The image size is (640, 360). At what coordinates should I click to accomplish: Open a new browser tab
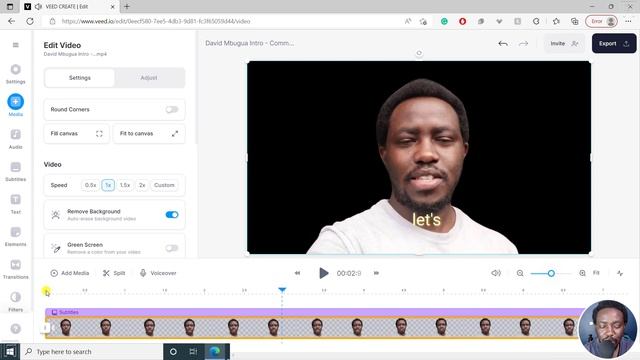pyautogui.click(x=127, y=7)
